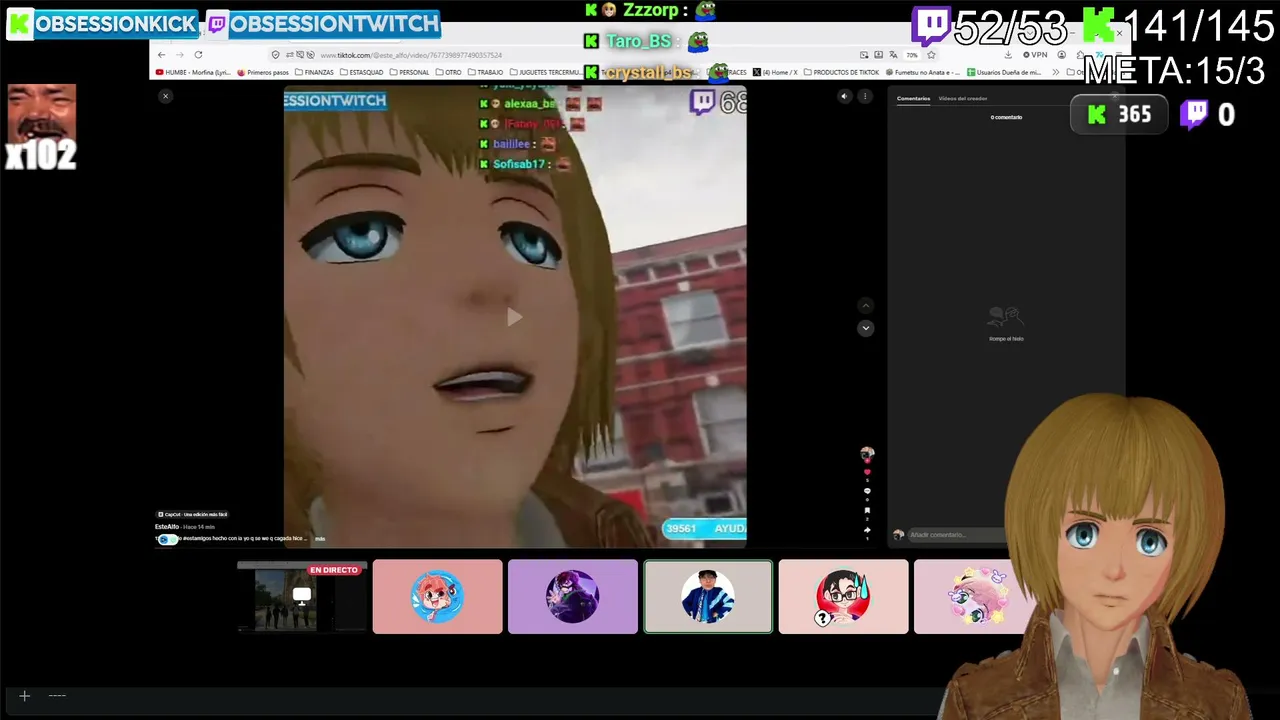Open the JUGUETES TERCERMU bookmarks folder
Screen dimensions: 1280x720
pos(545,72)
